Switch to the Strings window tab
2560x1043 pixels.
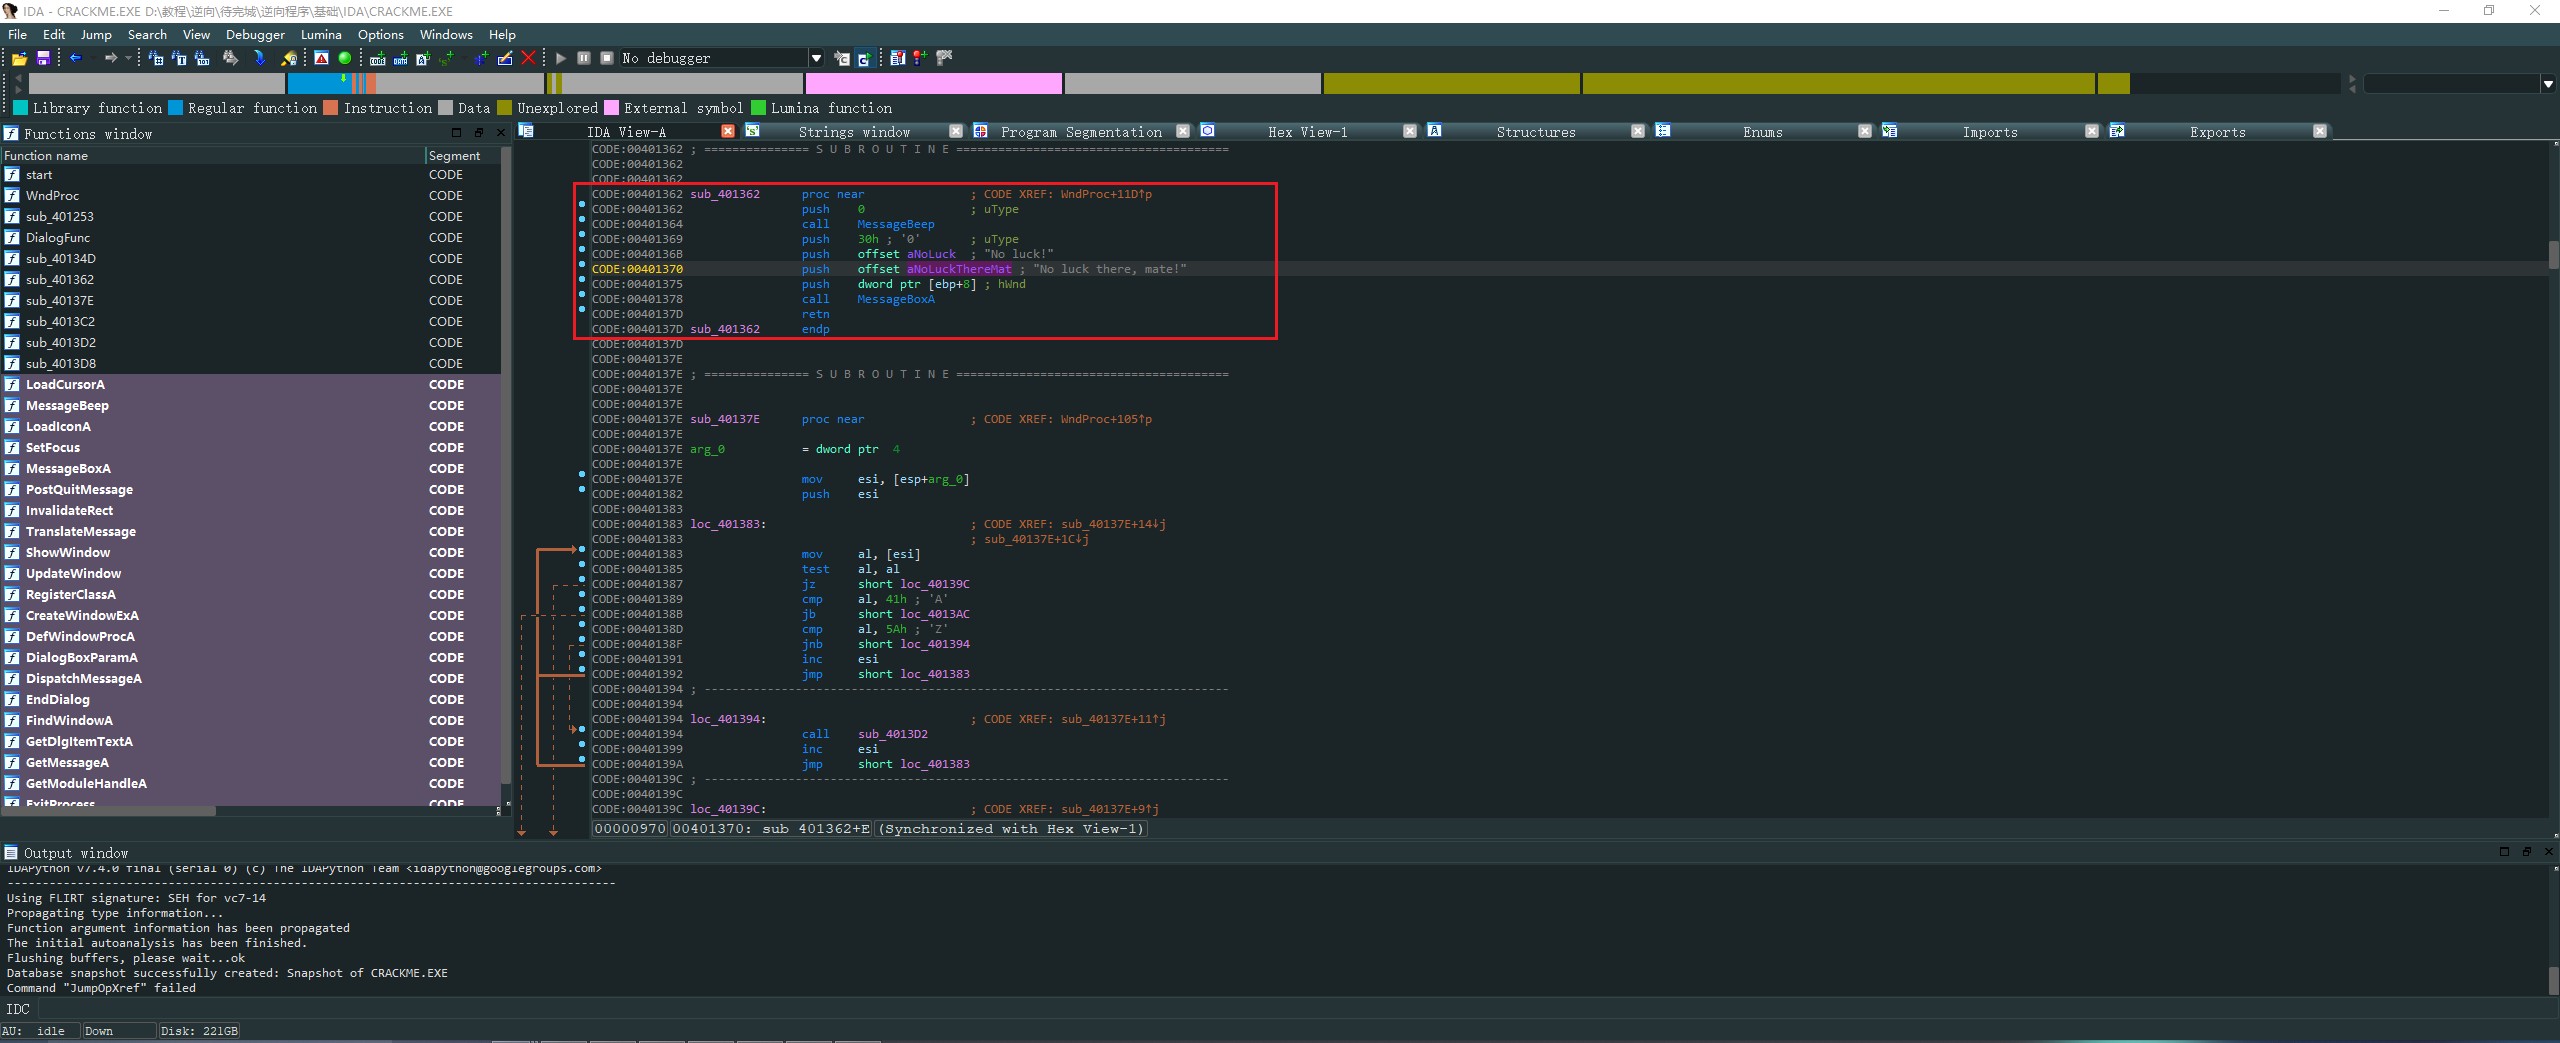click(853, 132)
